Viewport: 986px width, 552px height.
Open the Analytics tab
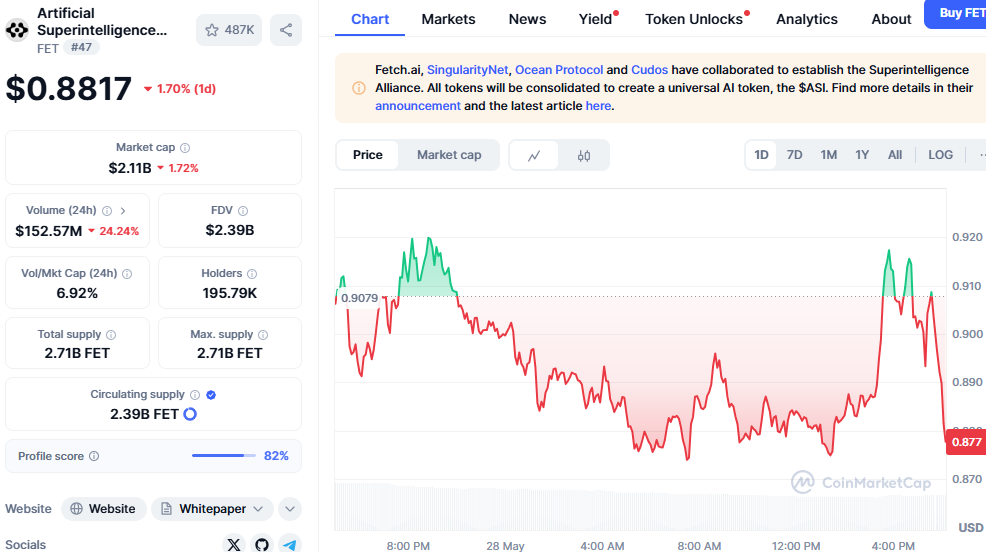point(807,19)
